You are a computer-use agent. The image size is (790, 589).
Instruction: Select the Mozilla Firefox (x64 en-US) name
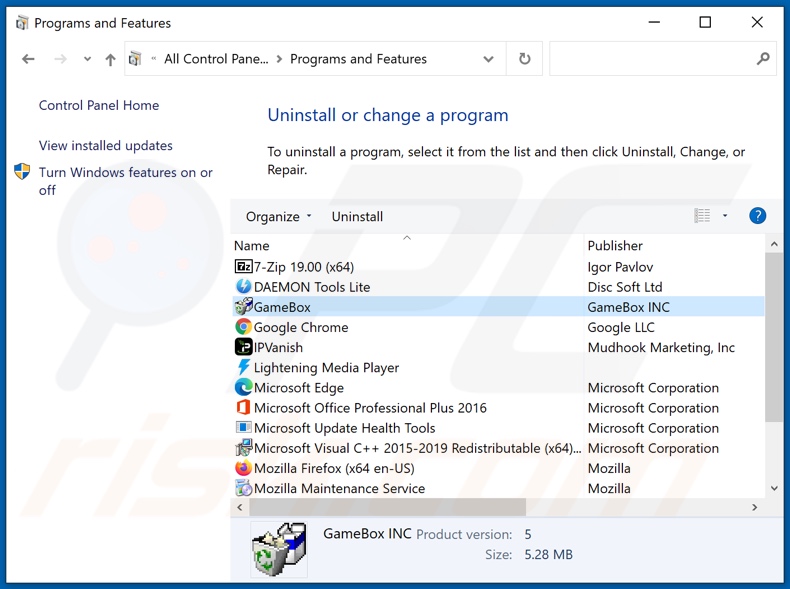(x=334, y=468)
